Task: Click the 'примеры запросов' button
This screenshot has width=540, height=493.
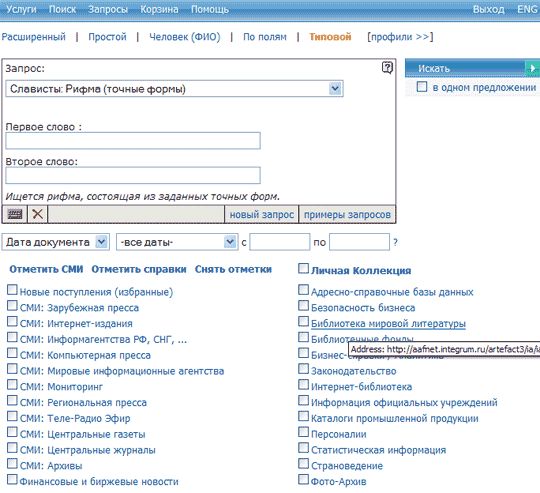Action: pos(347,214)
